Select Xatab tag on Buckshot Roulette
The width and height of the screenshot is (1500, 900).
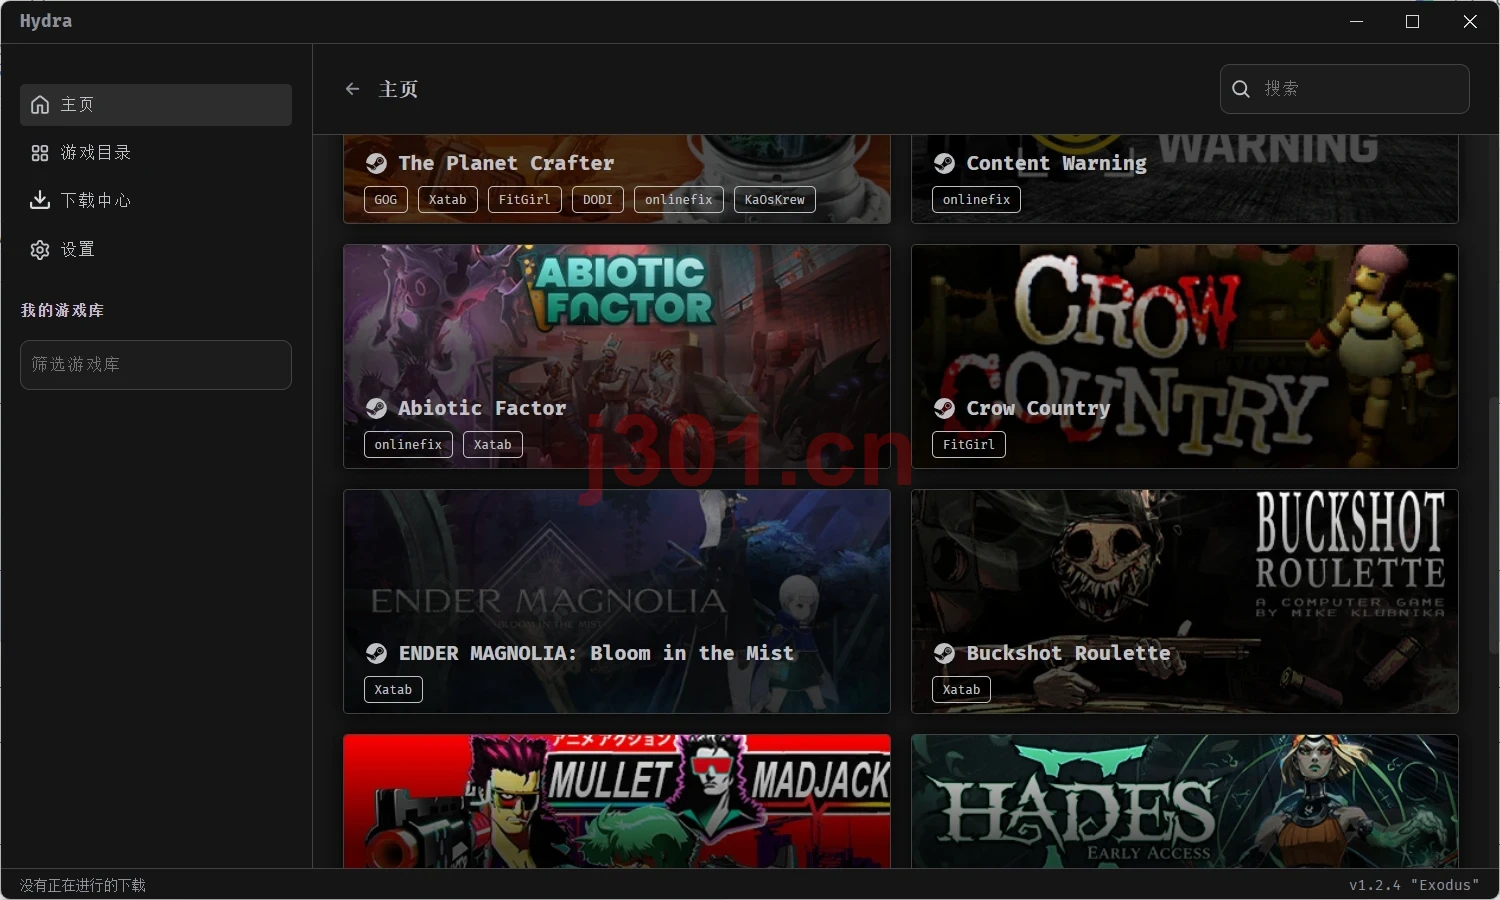[961, 690]
